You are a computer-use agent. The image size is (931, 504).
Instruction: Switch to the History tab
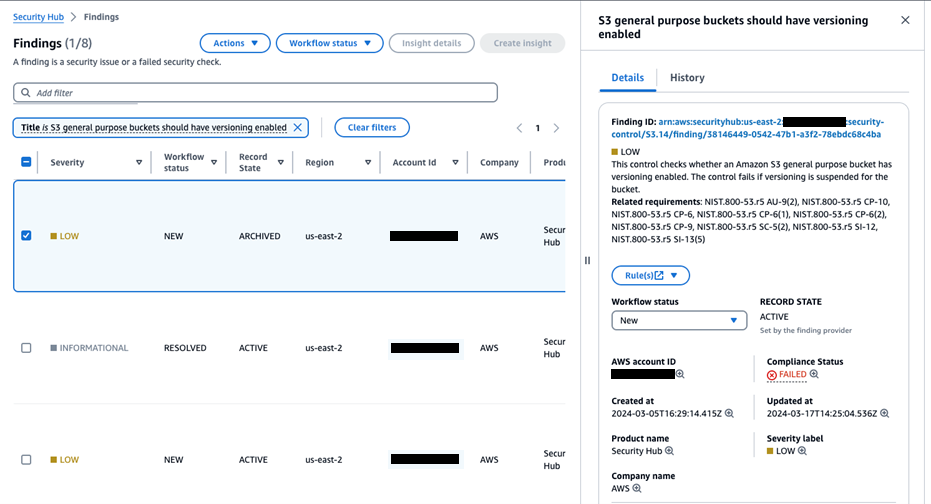point(687,78)
